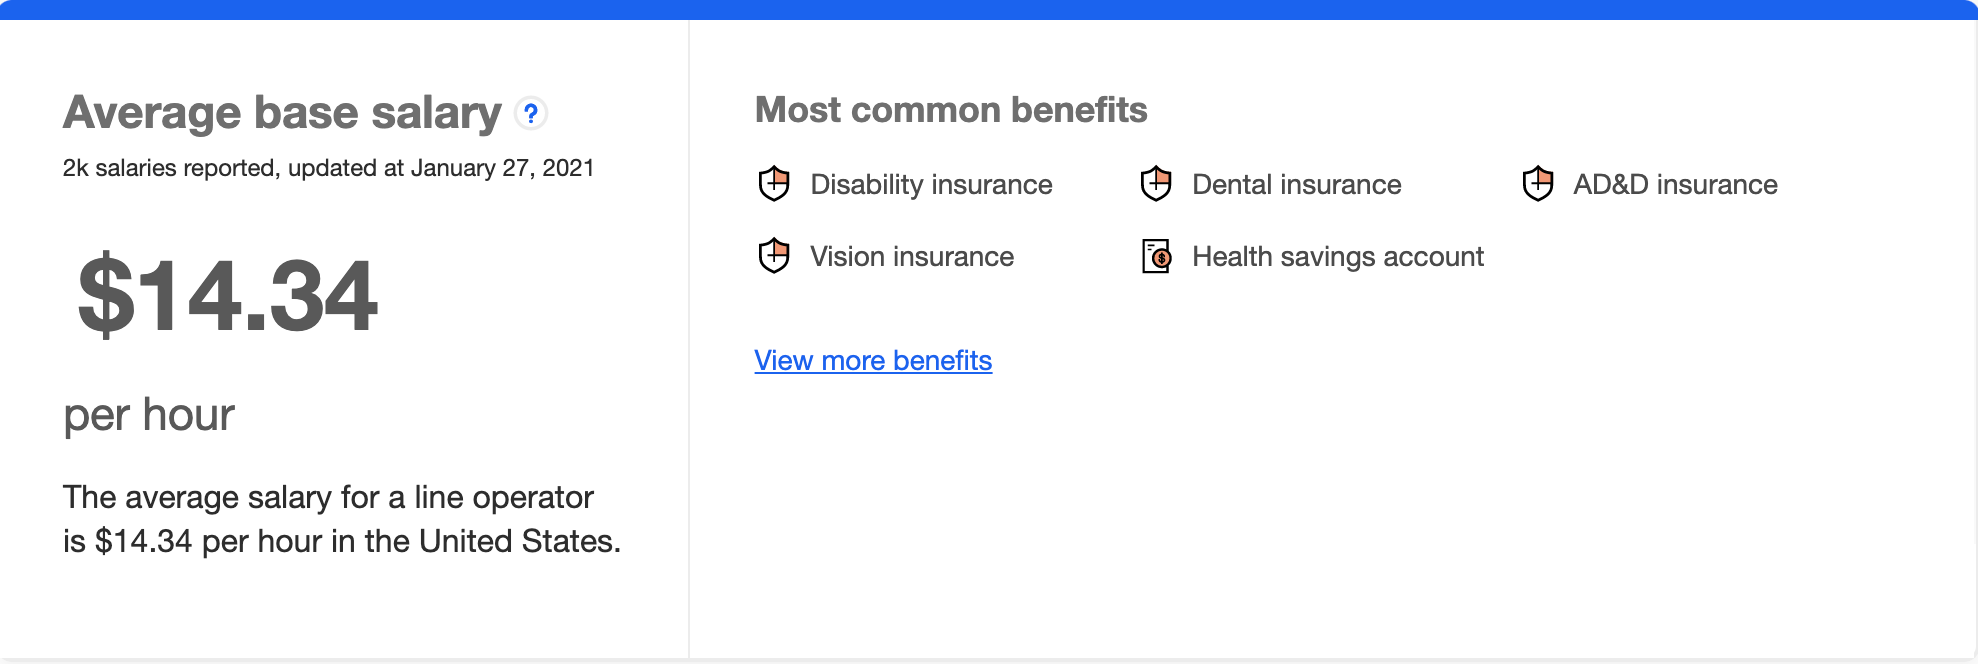The width and height of the screenshot is (1978, 664).
Task: Click the Most common benefits heading
Action: [x=950, y=110]
